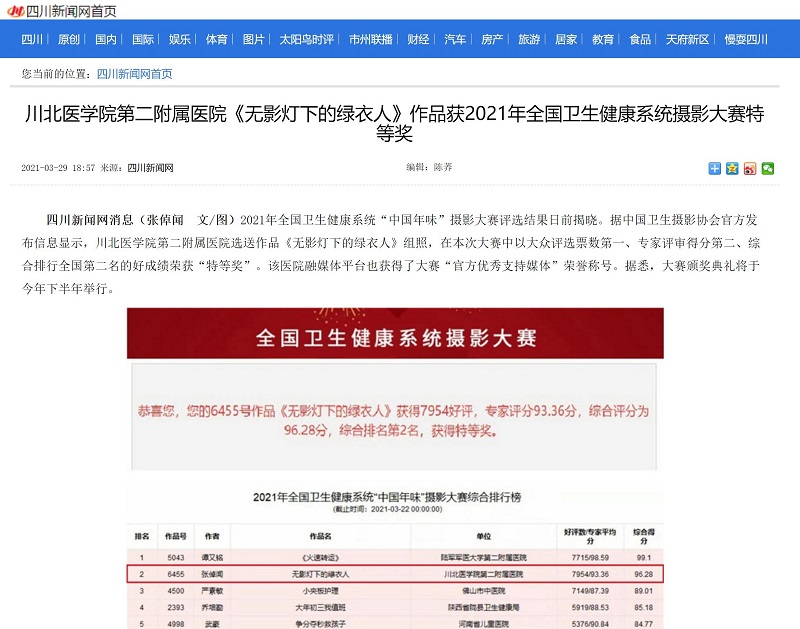Open the 原创 nav menu item
This screenshot has height=629, width=800.
[x=69, y=40]
